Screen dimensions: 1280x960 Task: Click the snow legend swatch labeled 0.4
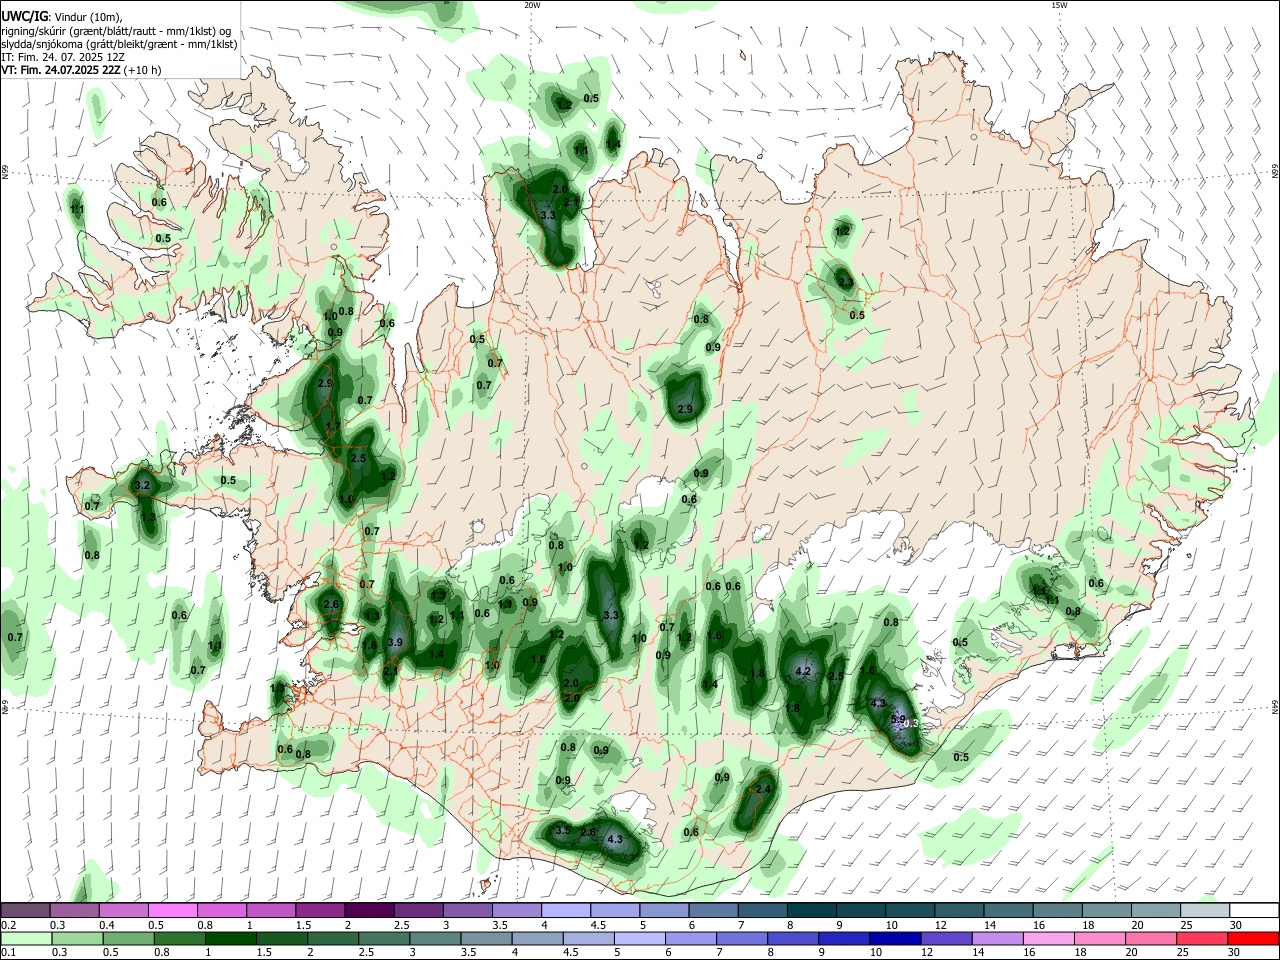[123, 910]
